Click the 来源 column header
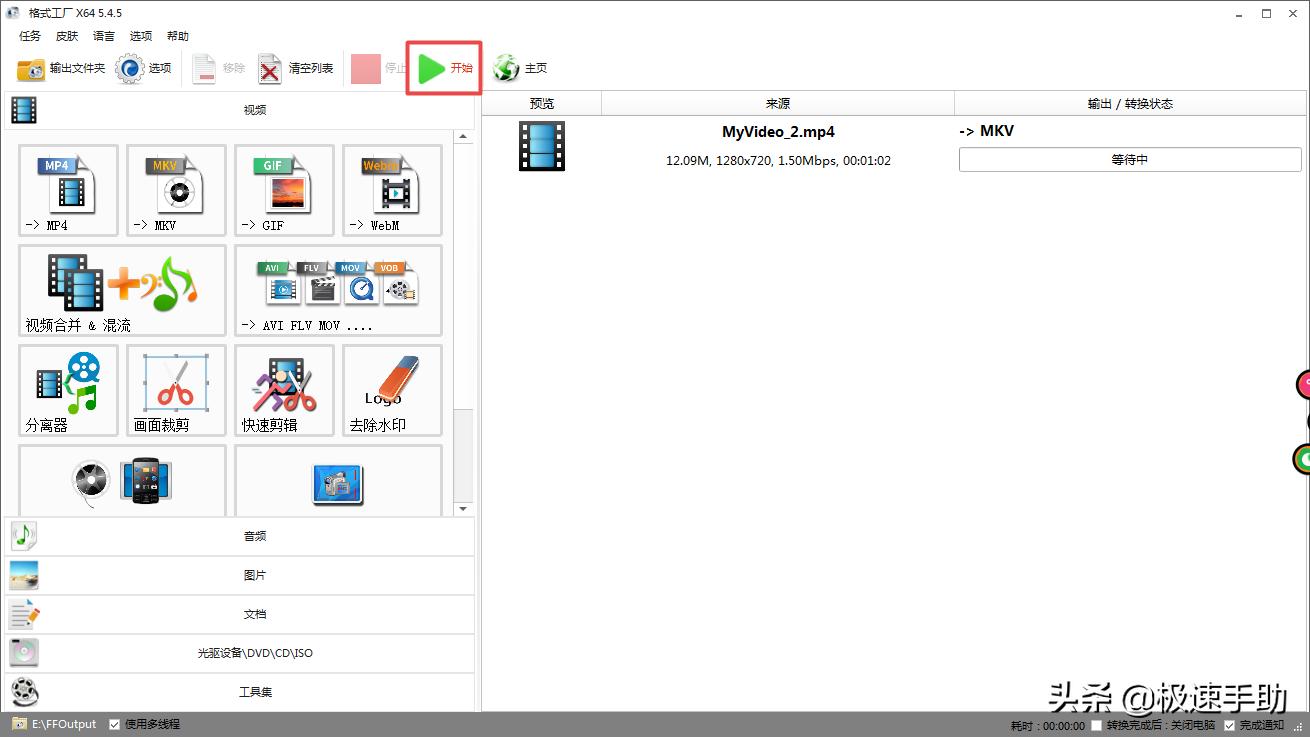 (778, 103)
